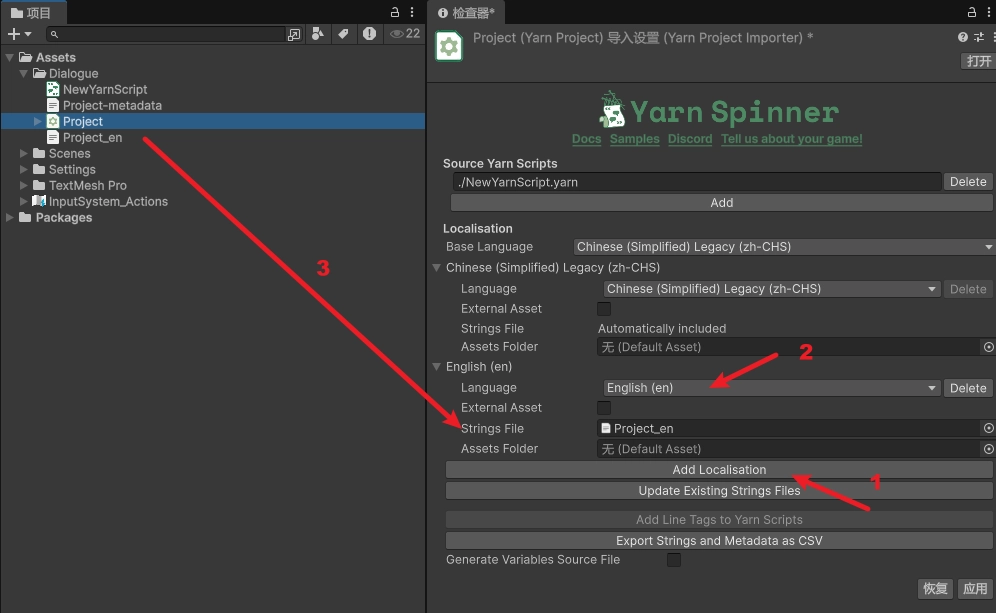996x613 pixels.
Task: Click the 打开 open button
Action: (x=978, y=61)
